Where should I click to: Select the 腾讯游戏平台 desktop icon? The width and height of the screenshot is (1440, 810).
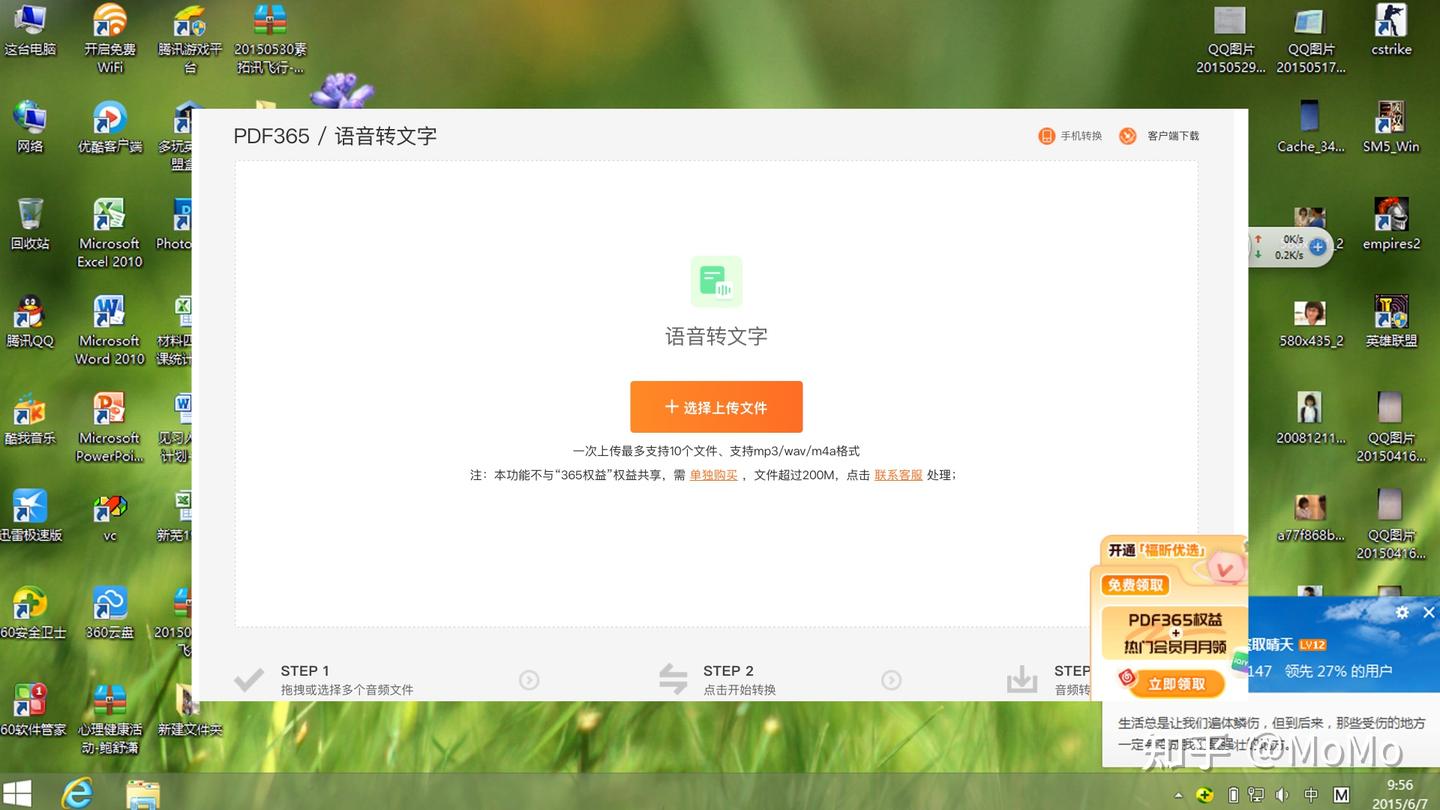pos(190,38)
